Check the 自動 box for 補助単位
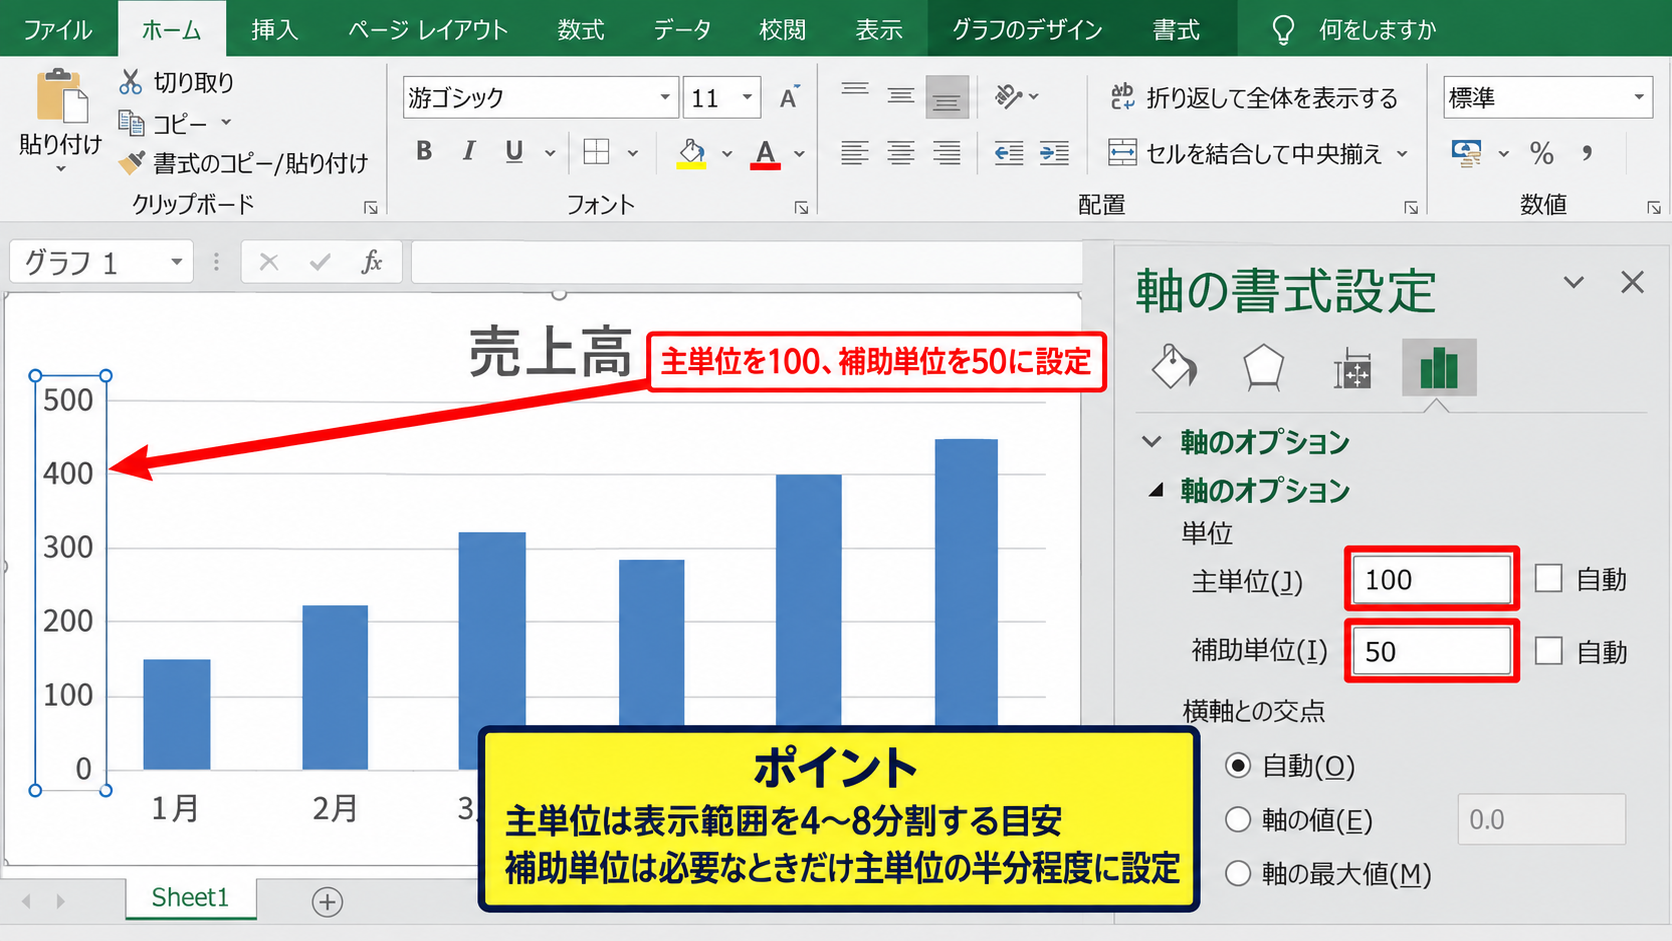The height and width of the screenshot is (941, 1672). click(x=1548, y=651)
